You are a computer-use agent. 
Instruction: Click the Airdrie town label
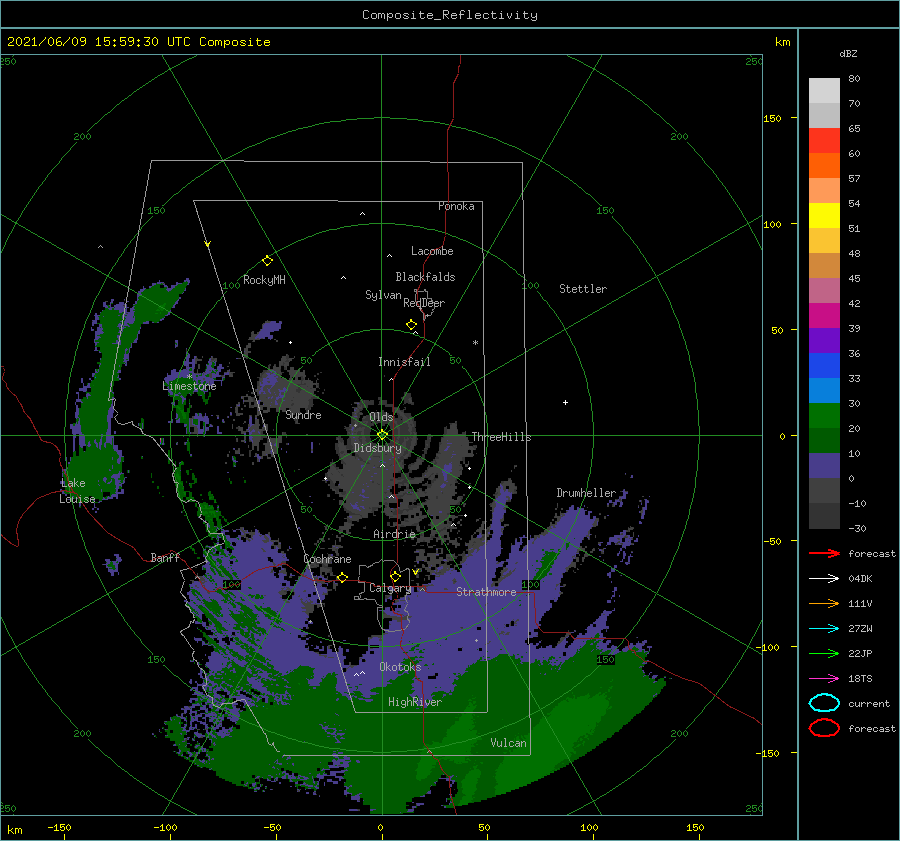tap(394, 534)
